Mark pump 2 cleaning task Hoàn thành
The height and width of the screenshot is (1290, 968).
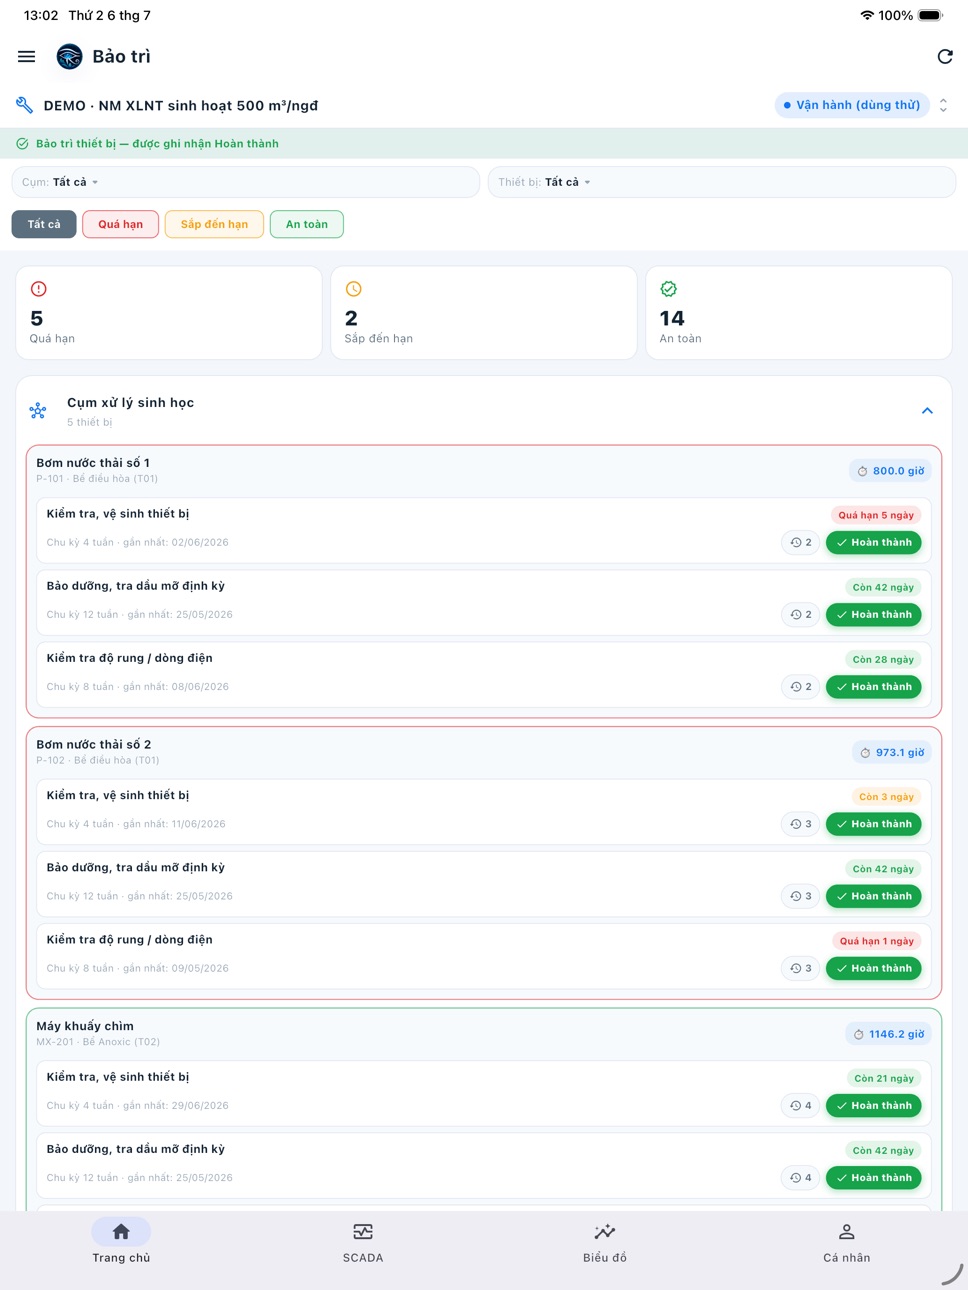tap(874, 825)
